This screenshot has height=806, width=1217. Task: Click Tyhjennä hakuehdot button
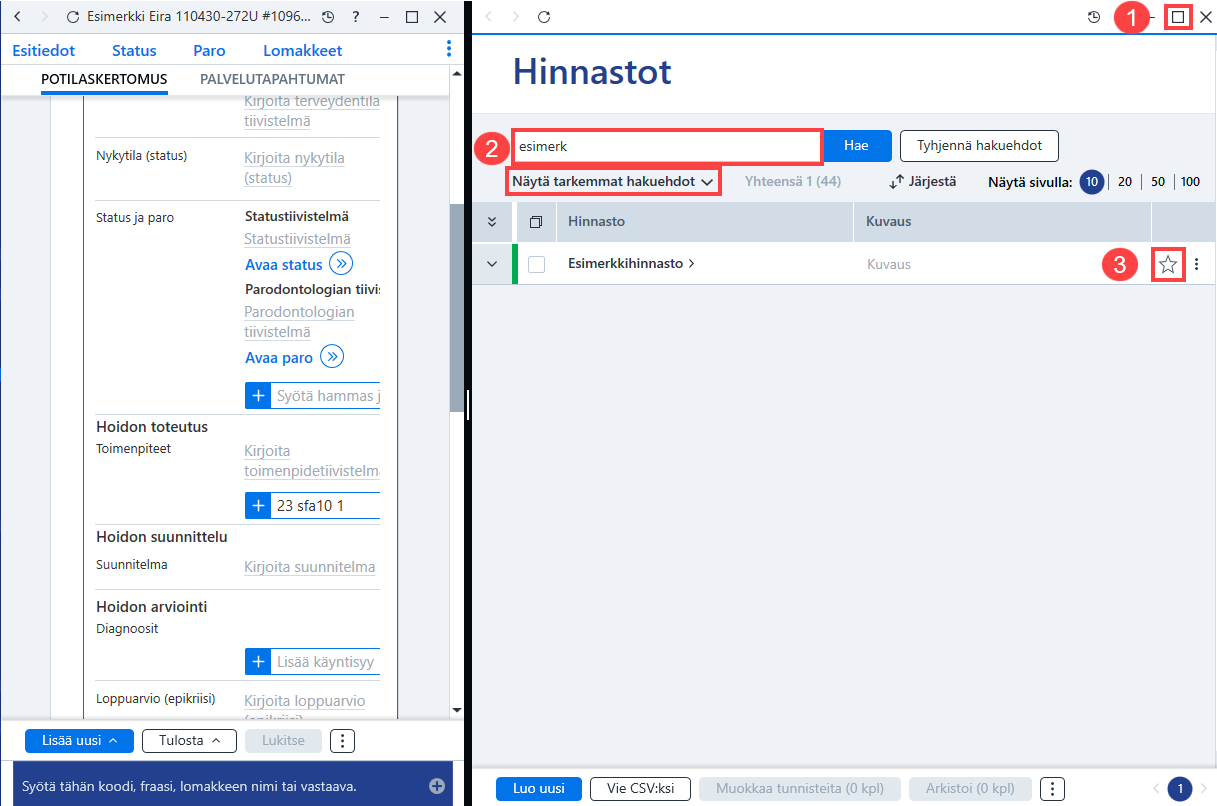980,145
